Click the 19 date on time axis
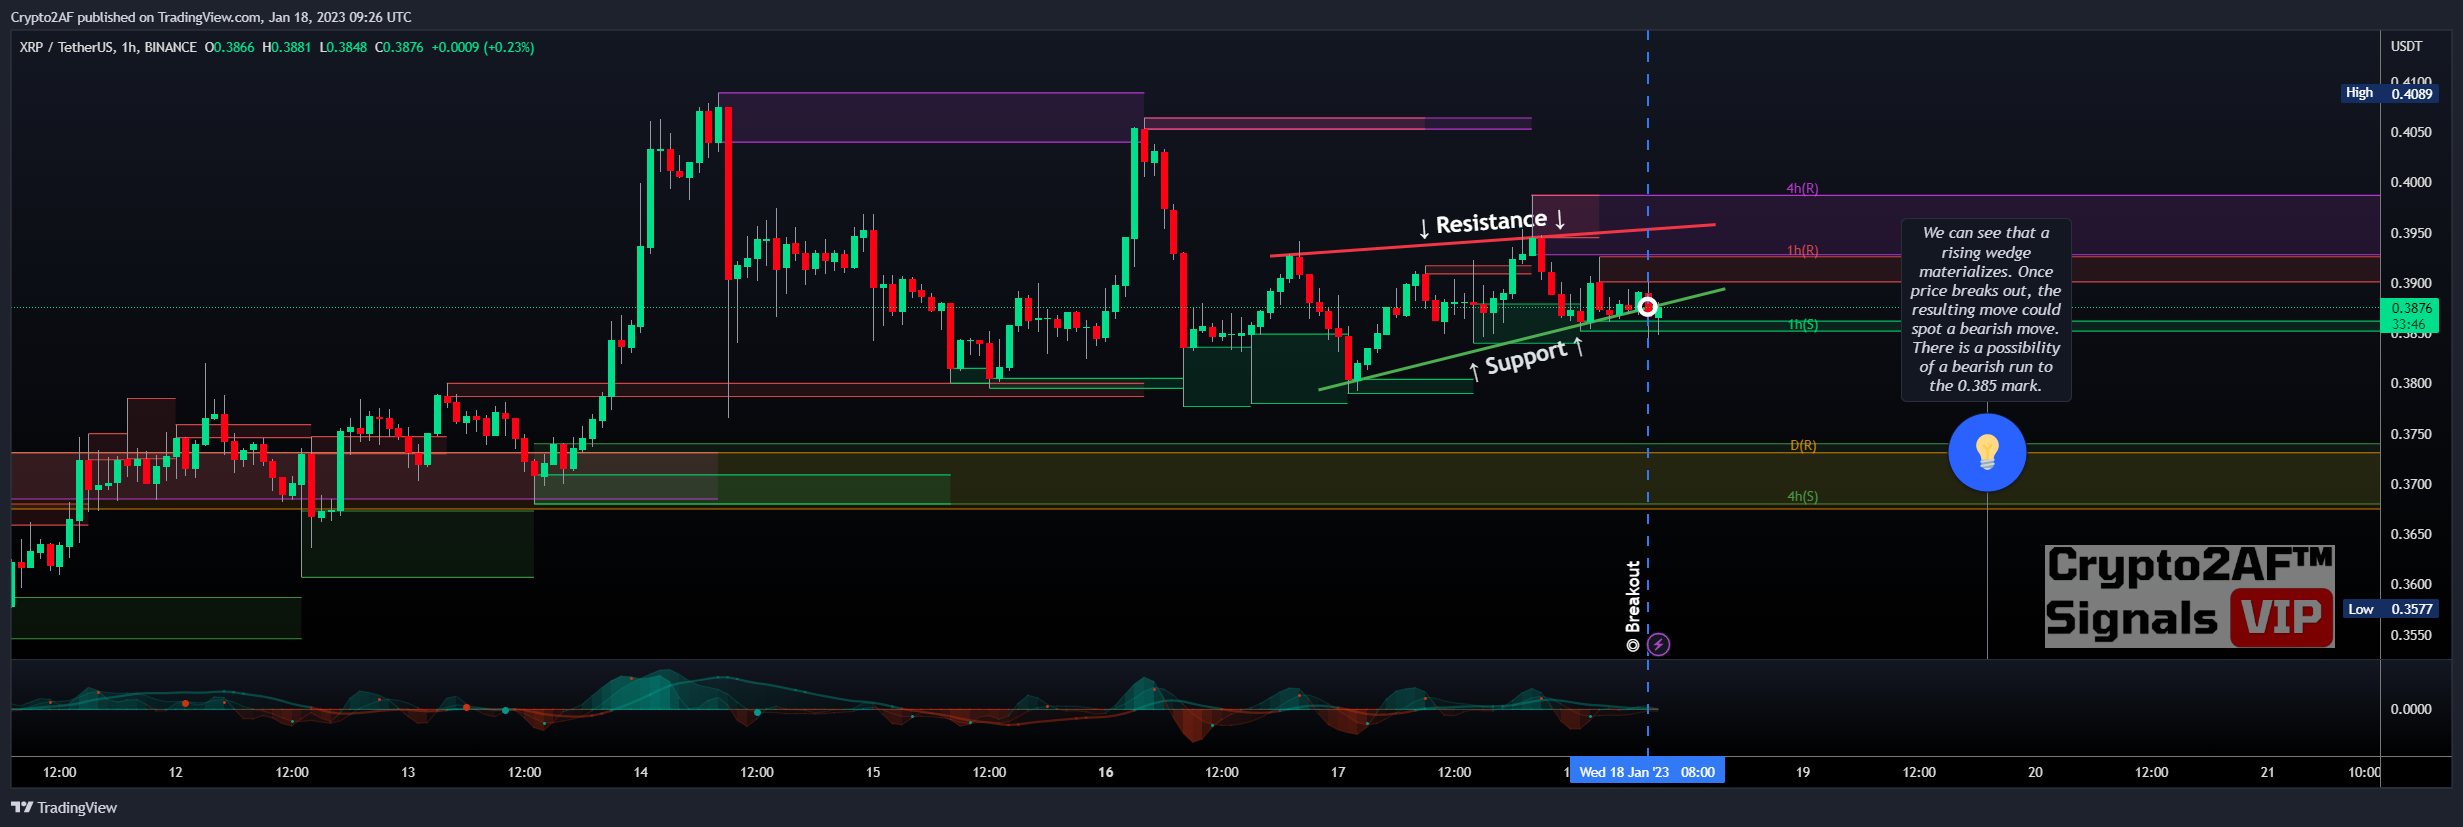 click(1803, 772)
